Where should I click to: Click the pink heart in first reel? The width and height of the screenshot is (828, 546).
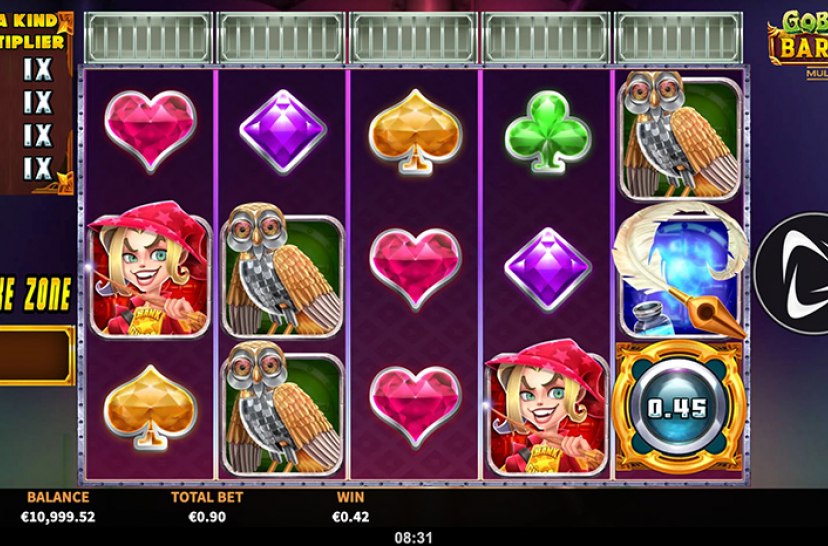coord(150,130)
